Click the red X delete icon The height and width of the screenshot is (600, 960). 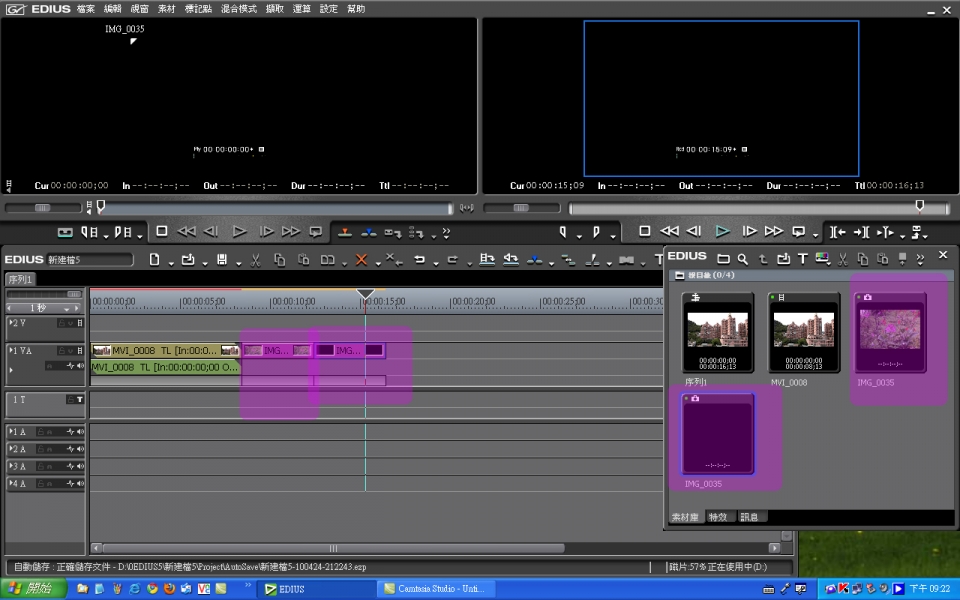coord(362,260)
